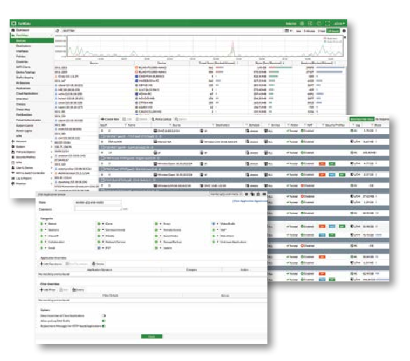Click the refresh icon beside Add Filter
410x361 pixels.
point(58,31)
